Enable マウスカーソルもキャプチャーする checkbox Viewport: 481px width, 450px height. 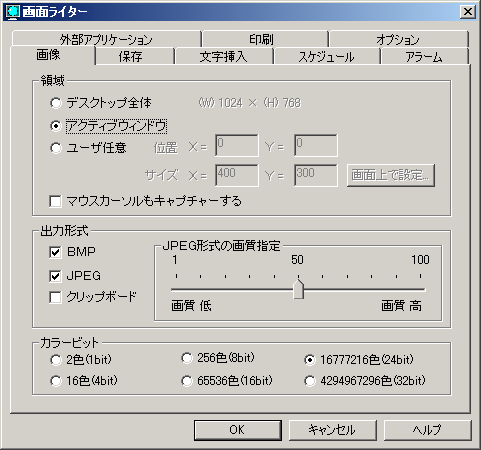(55, 201)
